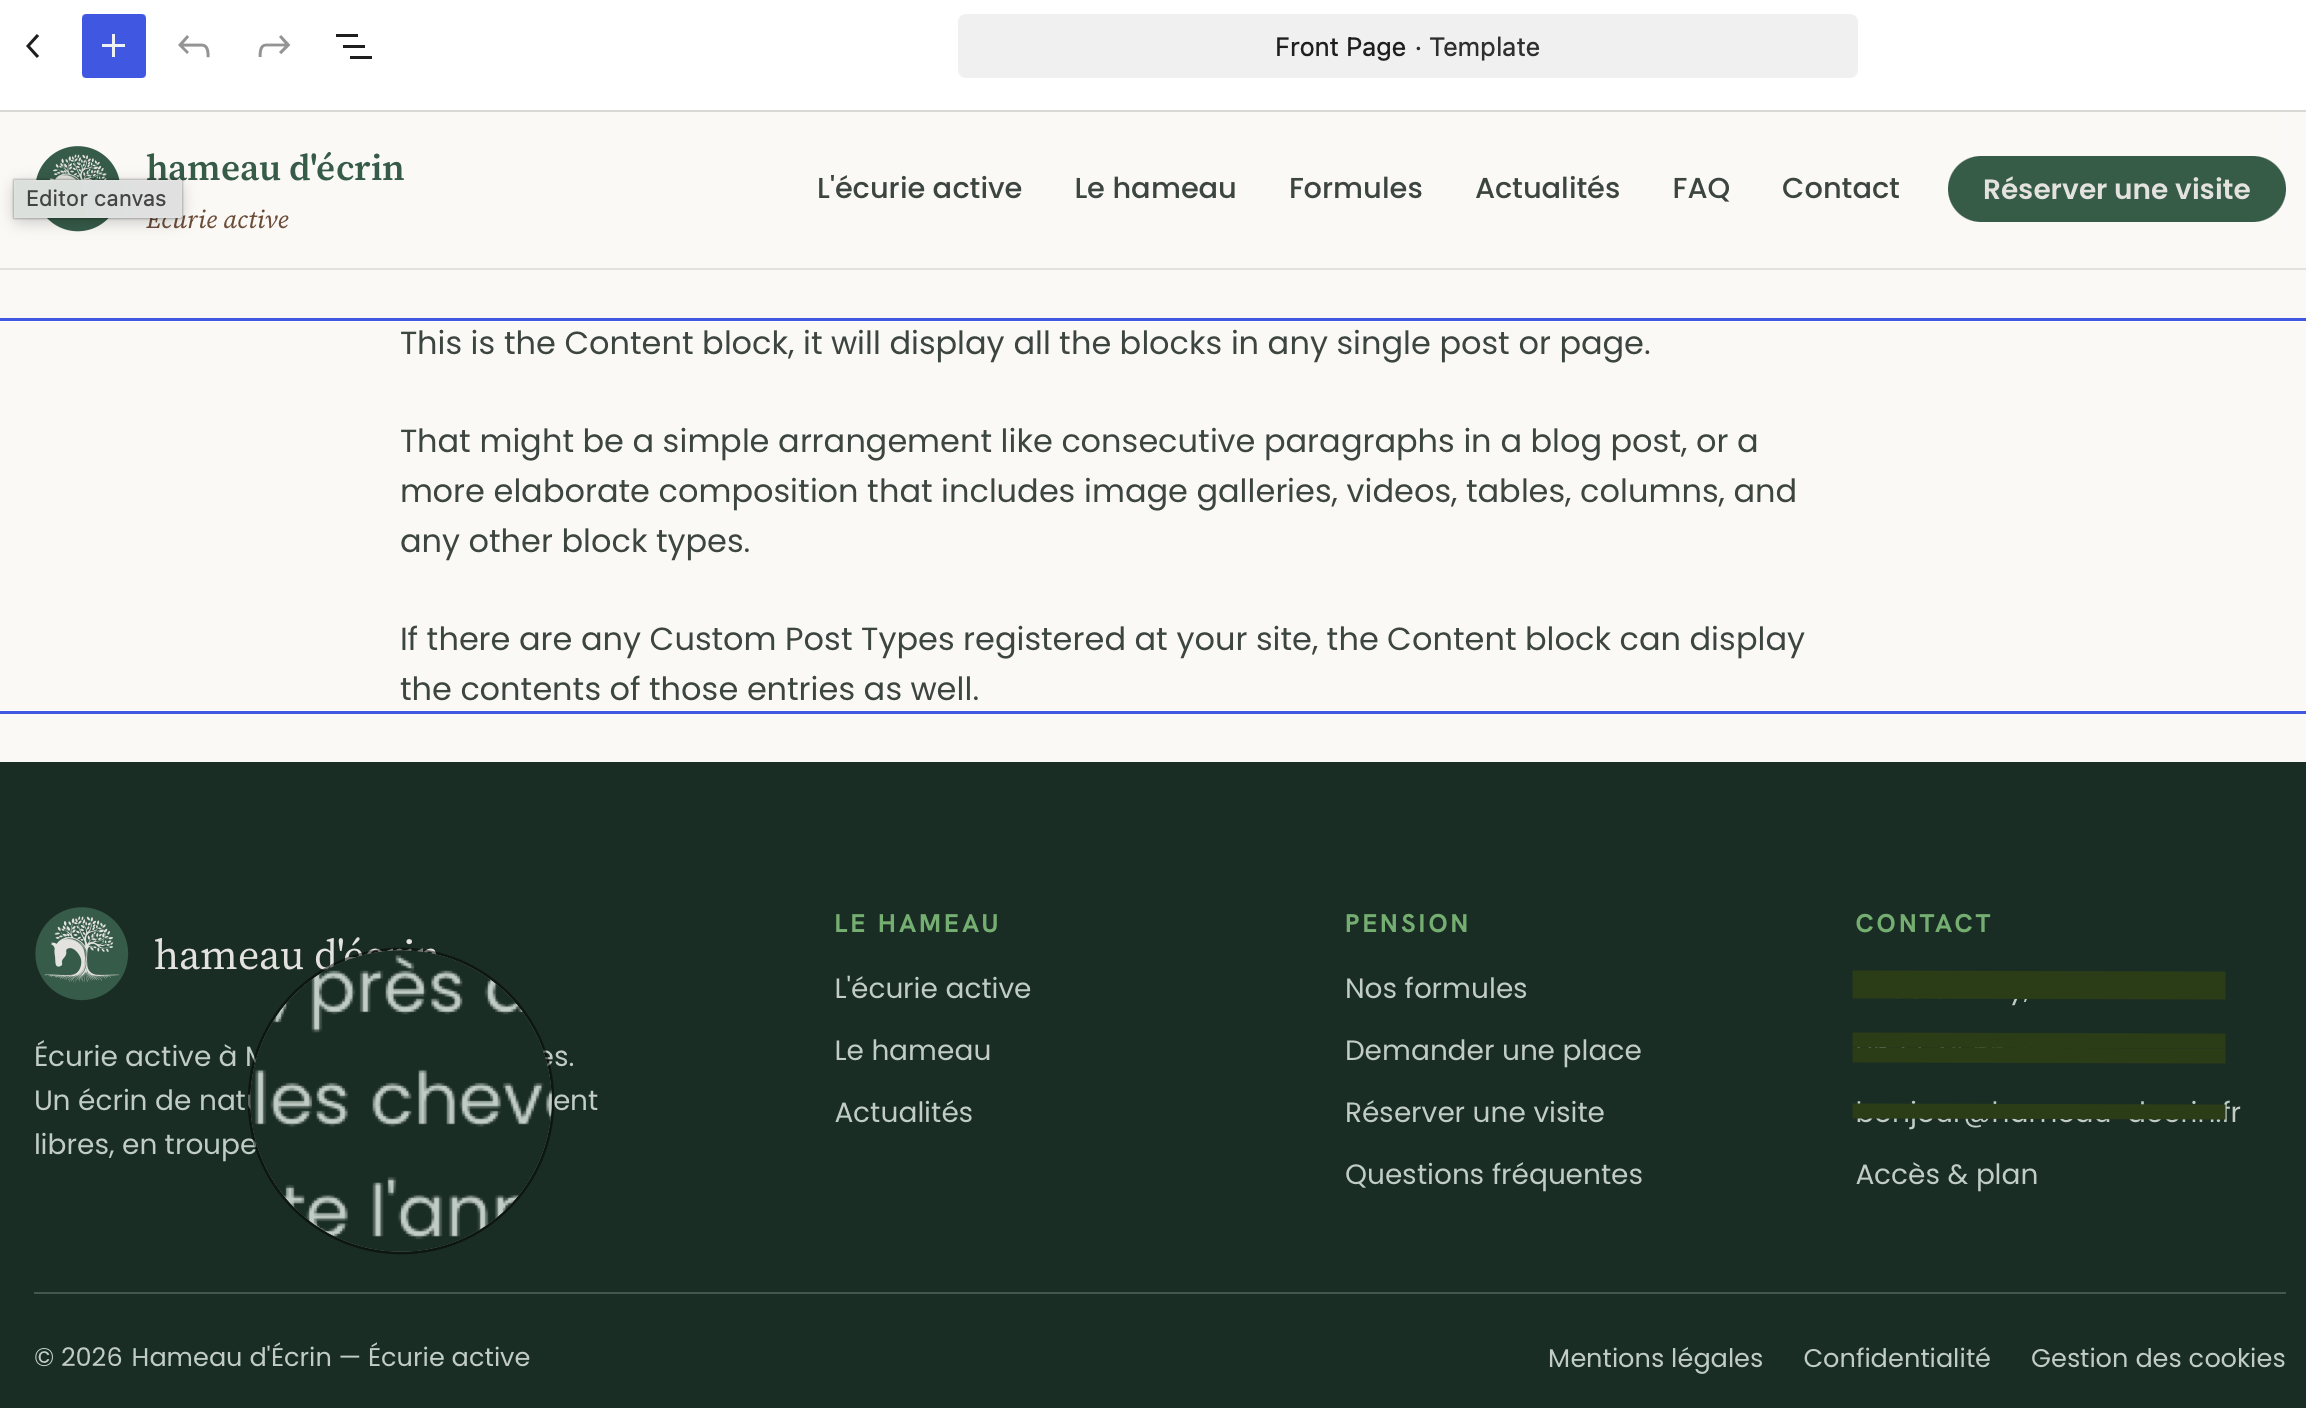Screen dimensions: 2306x1408
Task: Select the Content block placeholder paragraph
Action: pyautogui.click(x=1153, y=516)
